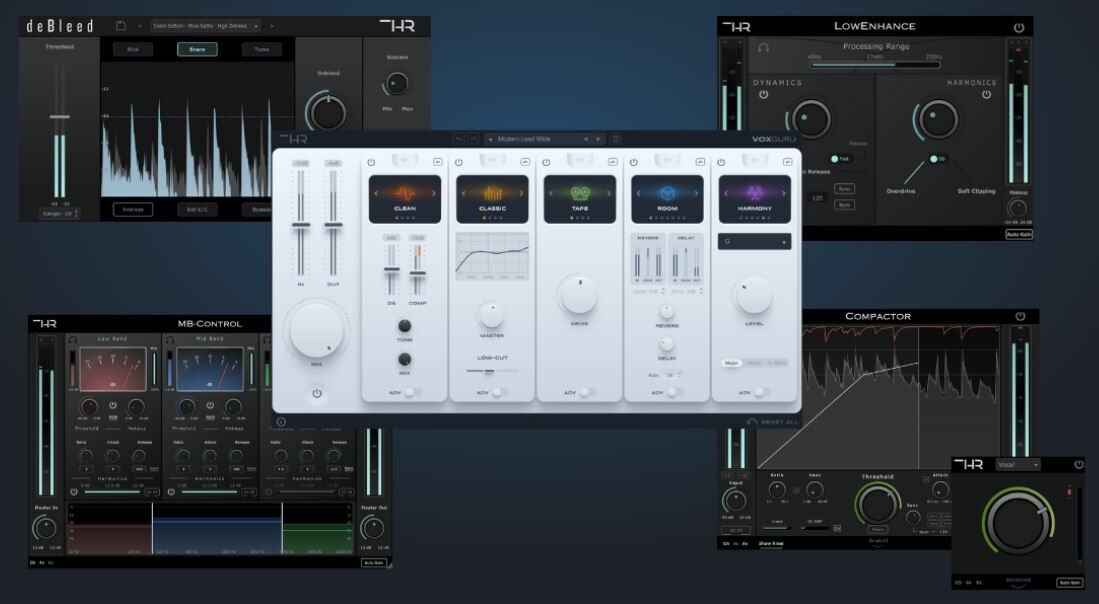This screenshot has height=604, width=1099.
Task: Enable ADV switch in Tape module
Action: pos(587,392)
